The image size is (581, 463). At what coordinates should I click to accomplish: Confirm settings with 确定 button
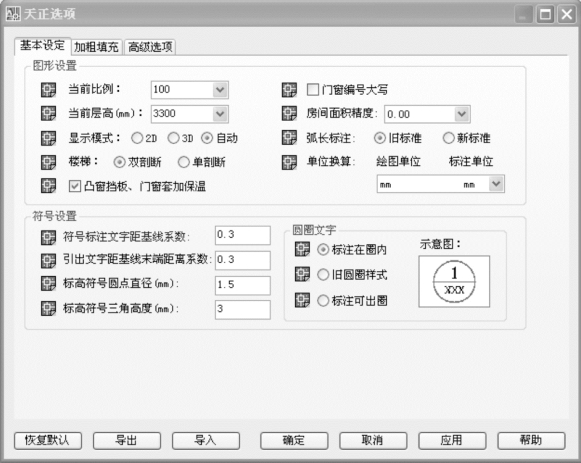294,440
